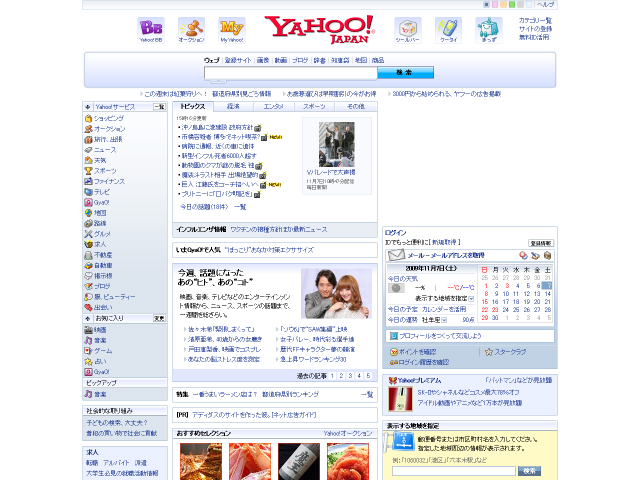The height and width of the screenshot is (480, 640).
Task: Open the toolbar cube icon in header
Action: (407, 30)
